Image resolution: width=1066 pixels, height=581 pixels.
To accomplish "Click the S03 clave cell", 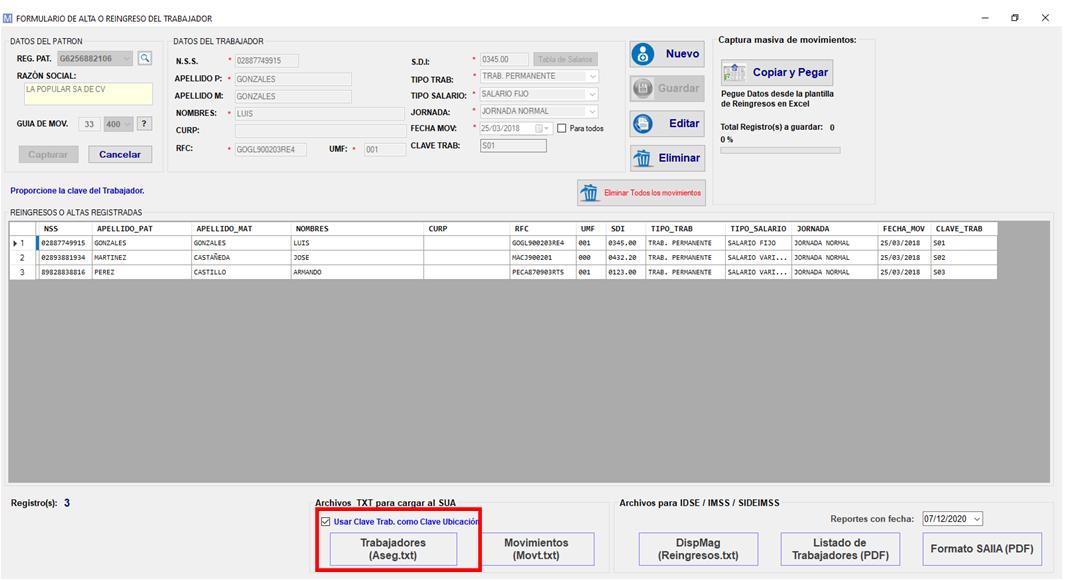I will [x=963, y=272].
